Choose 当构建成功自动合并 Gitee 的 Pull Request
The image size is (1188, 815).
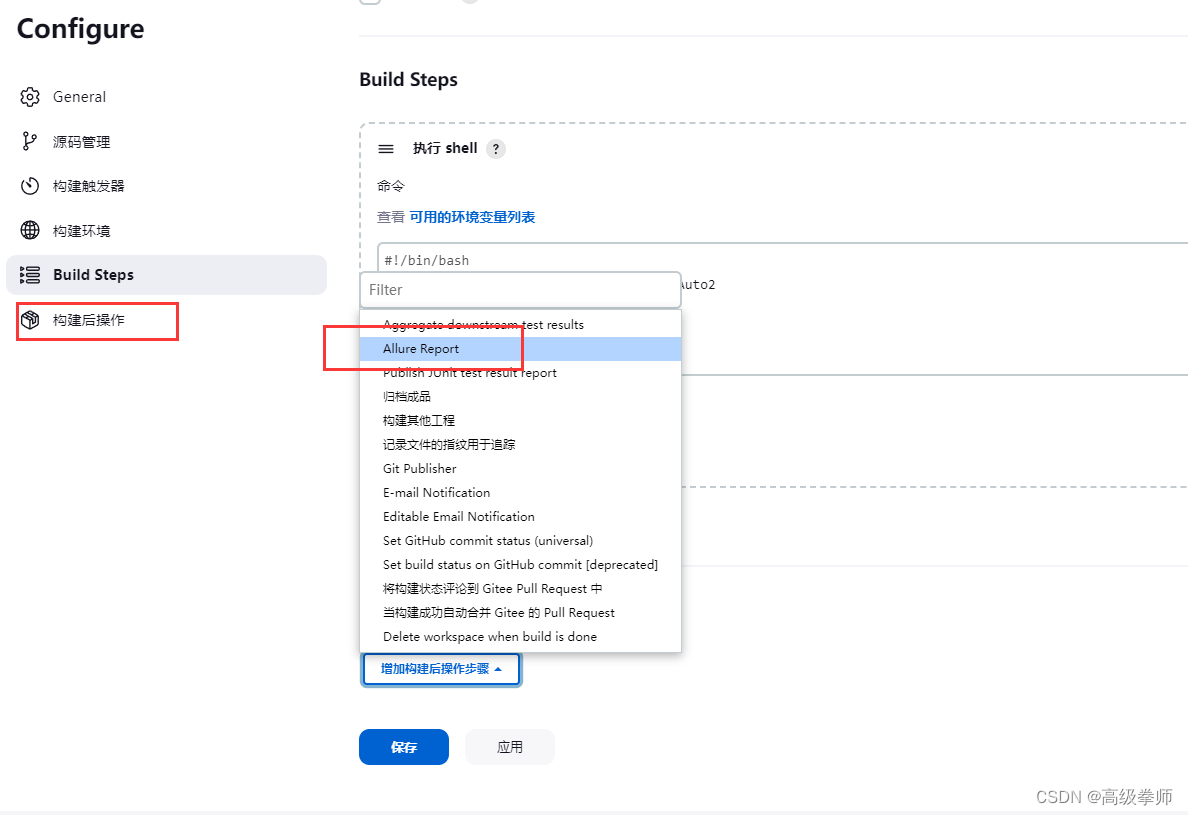tap(521, 613)
